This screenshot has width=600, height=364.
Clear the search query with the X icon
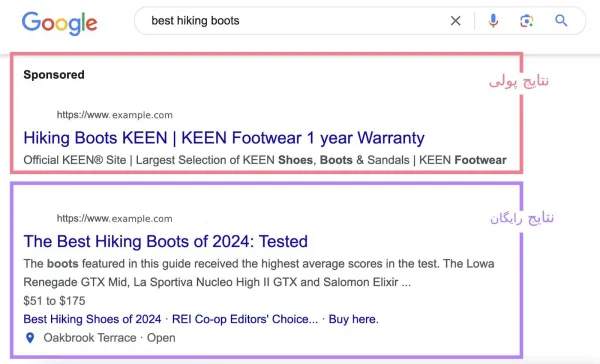(455, 21)
